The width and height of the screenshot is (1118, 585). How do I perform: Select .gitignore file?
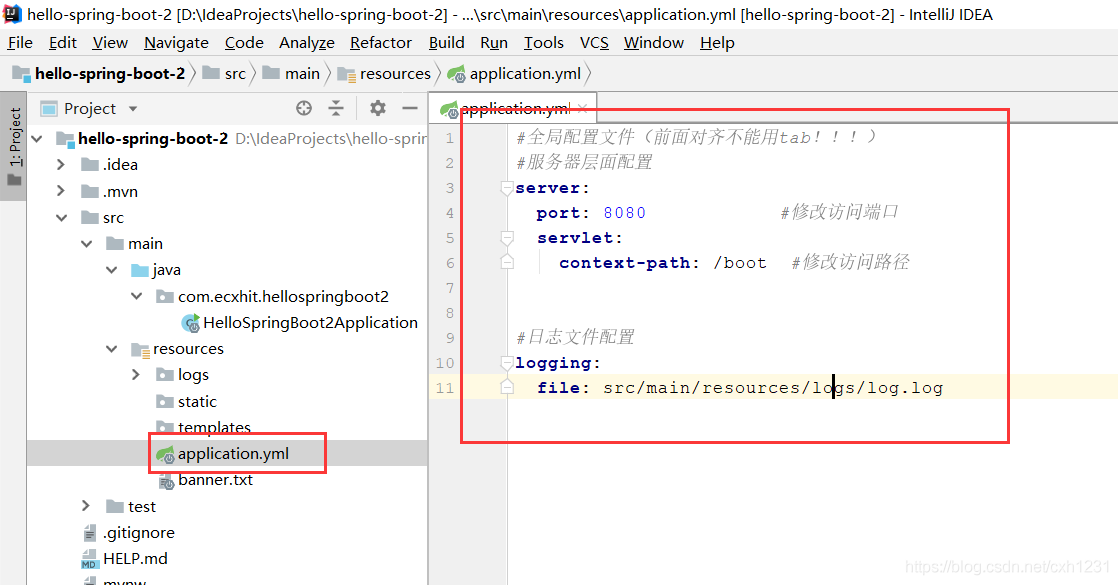(138, 532)
